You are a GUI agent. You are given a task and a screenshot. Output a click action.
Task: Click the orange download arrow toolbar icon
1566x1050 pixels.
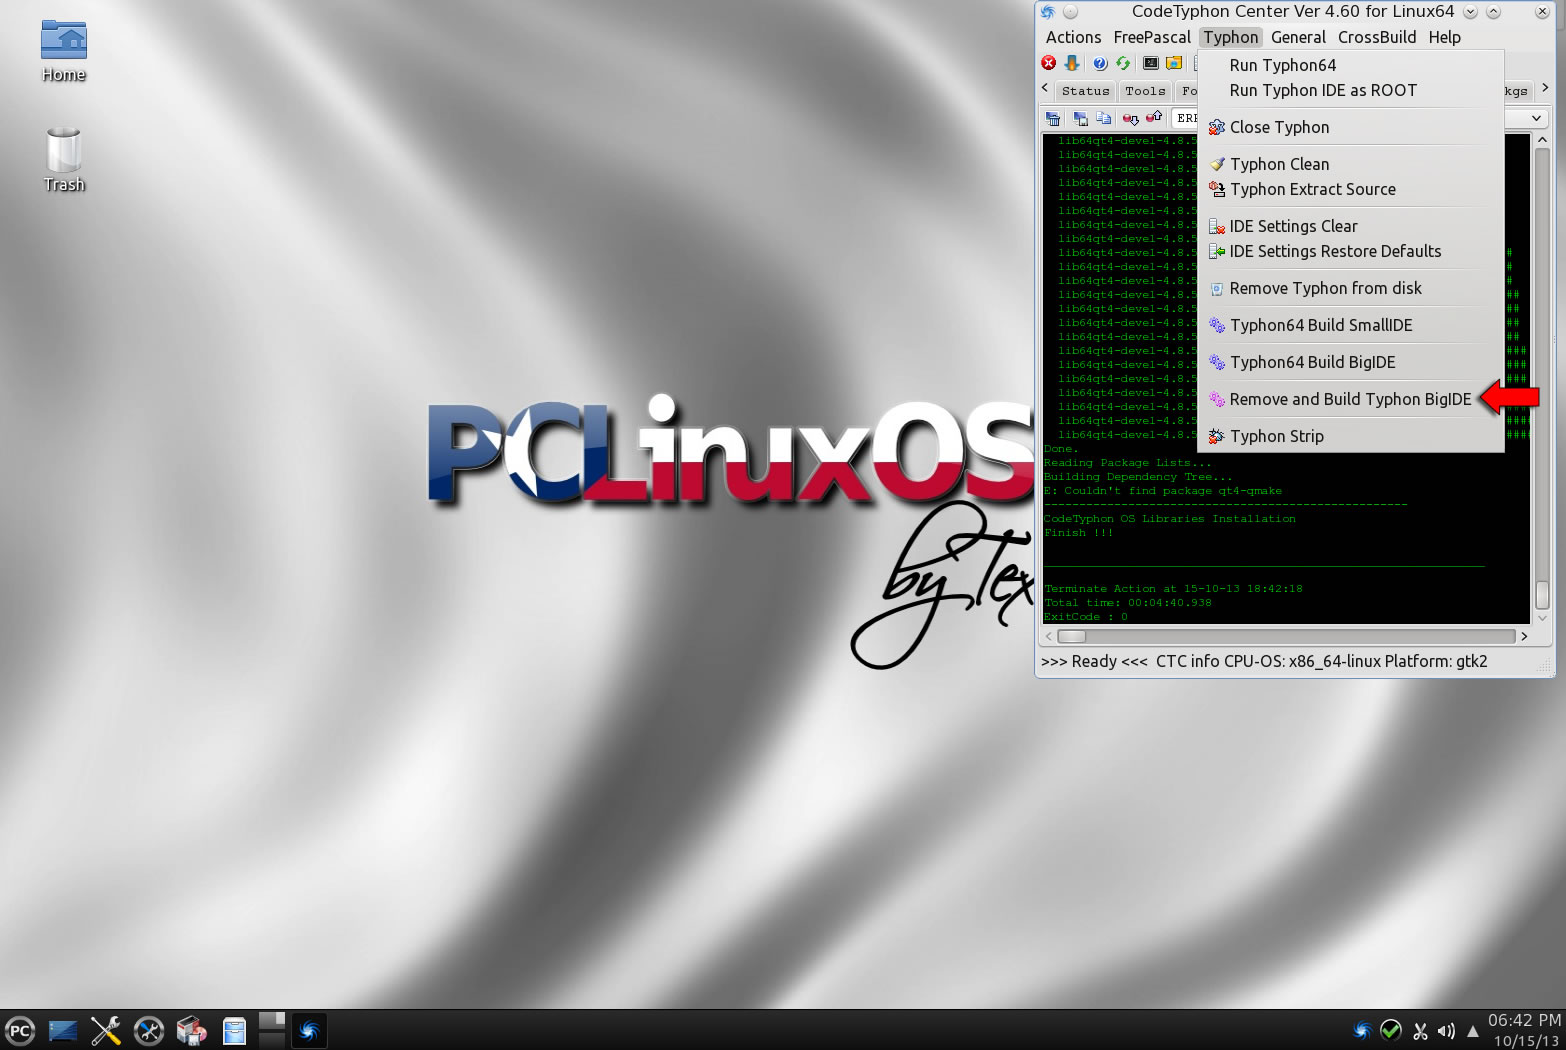coord(1072,63)
